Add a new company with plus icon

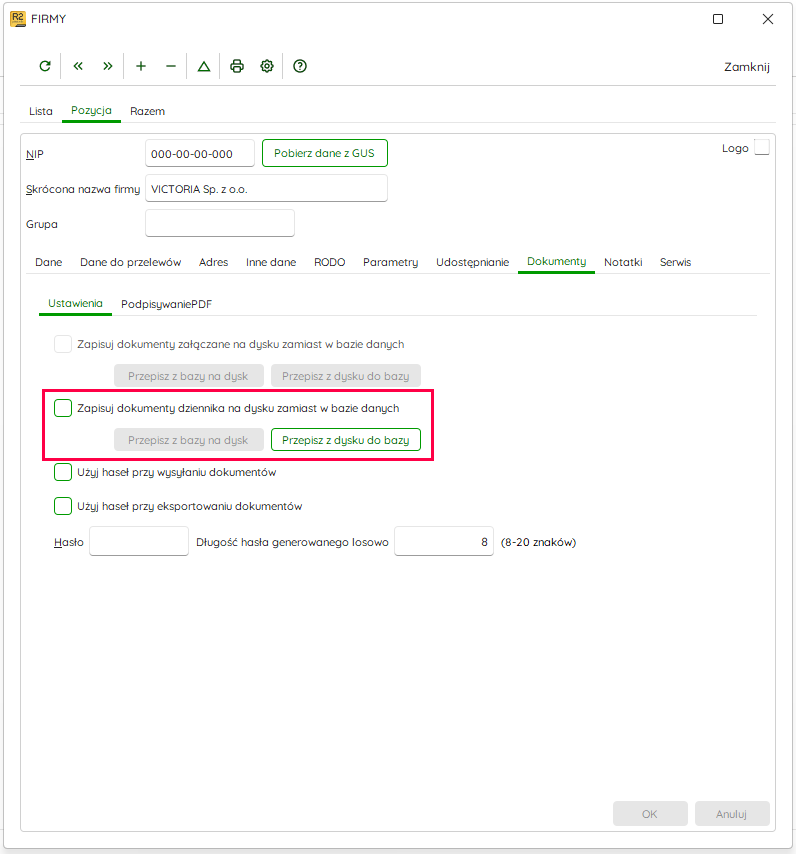point(140,66)
